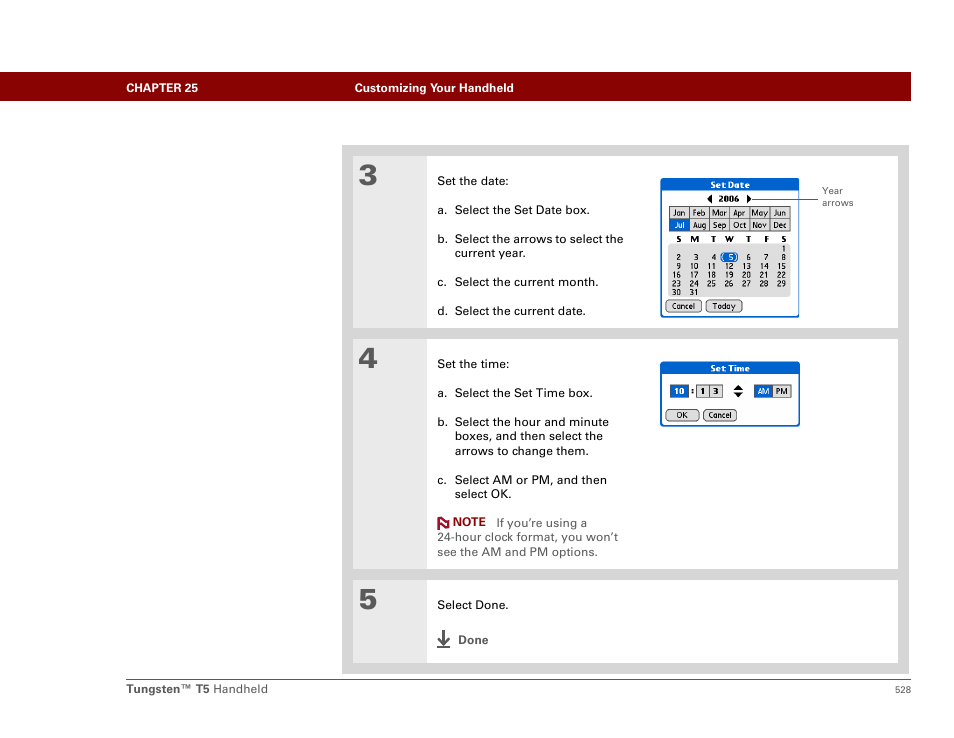This screenshot has height=738, width=954.
Task: Select date 29 in the July calendar
Action: point(781,284)
